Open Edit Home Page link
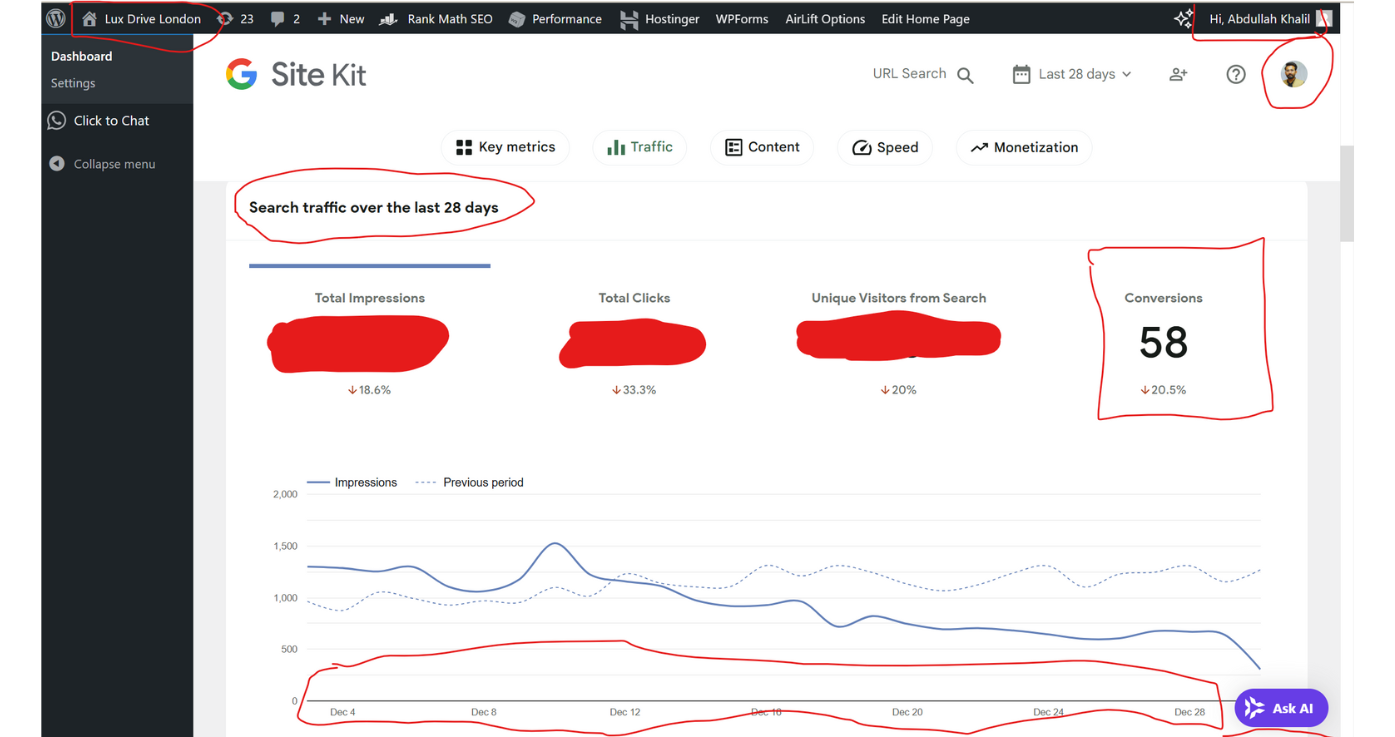The image size is (1395, 737). (x=925, y=18)
